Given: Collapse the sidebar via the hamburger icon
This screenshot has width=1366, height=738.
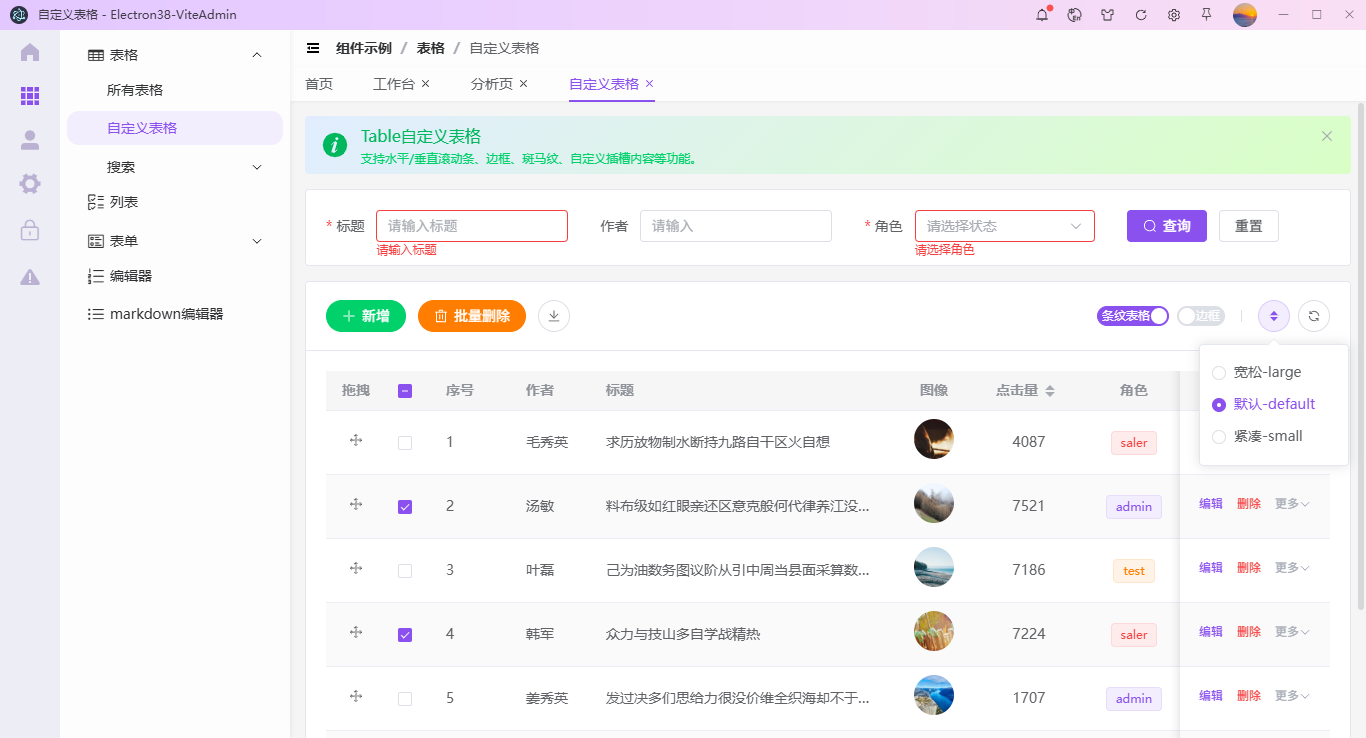Looking at the screenshot, I should 313,47.
